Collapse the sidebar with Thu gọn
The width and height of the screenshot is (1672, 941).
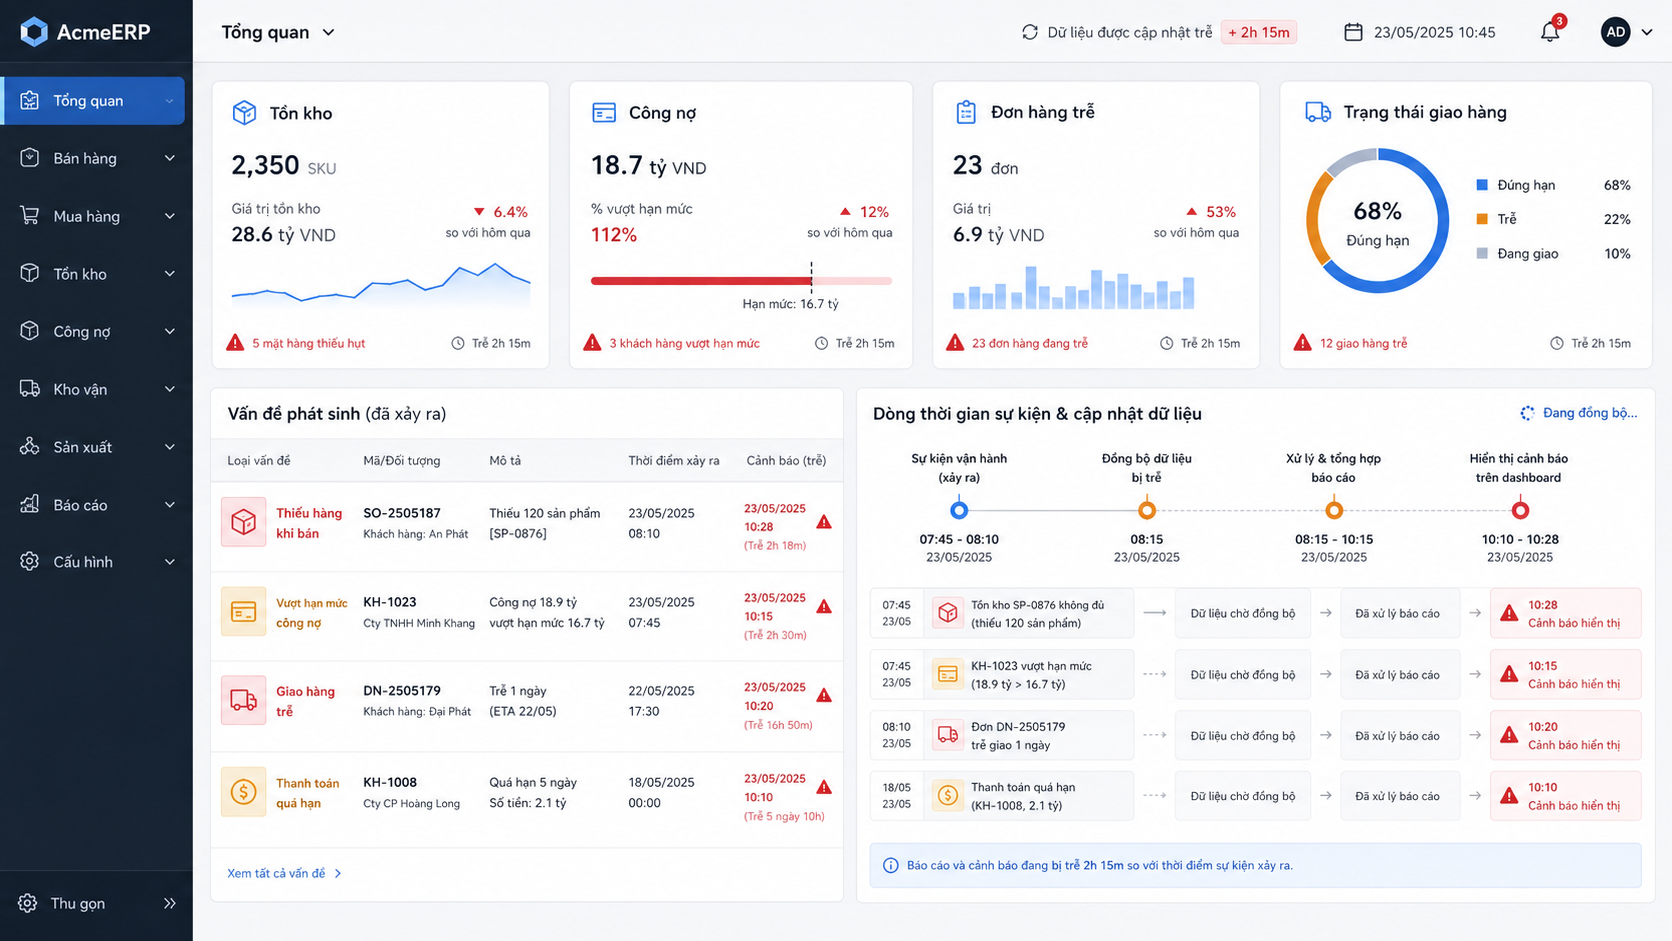point(96,903)
